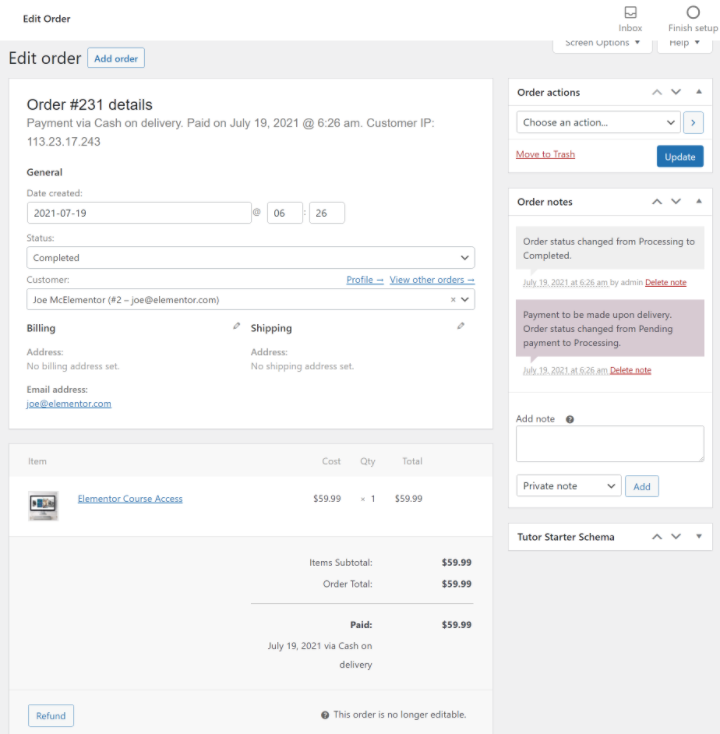The width and height of the screenshot is (720, 734).
Task: Open Choose an action dropdown
Action: pos(598,122)
